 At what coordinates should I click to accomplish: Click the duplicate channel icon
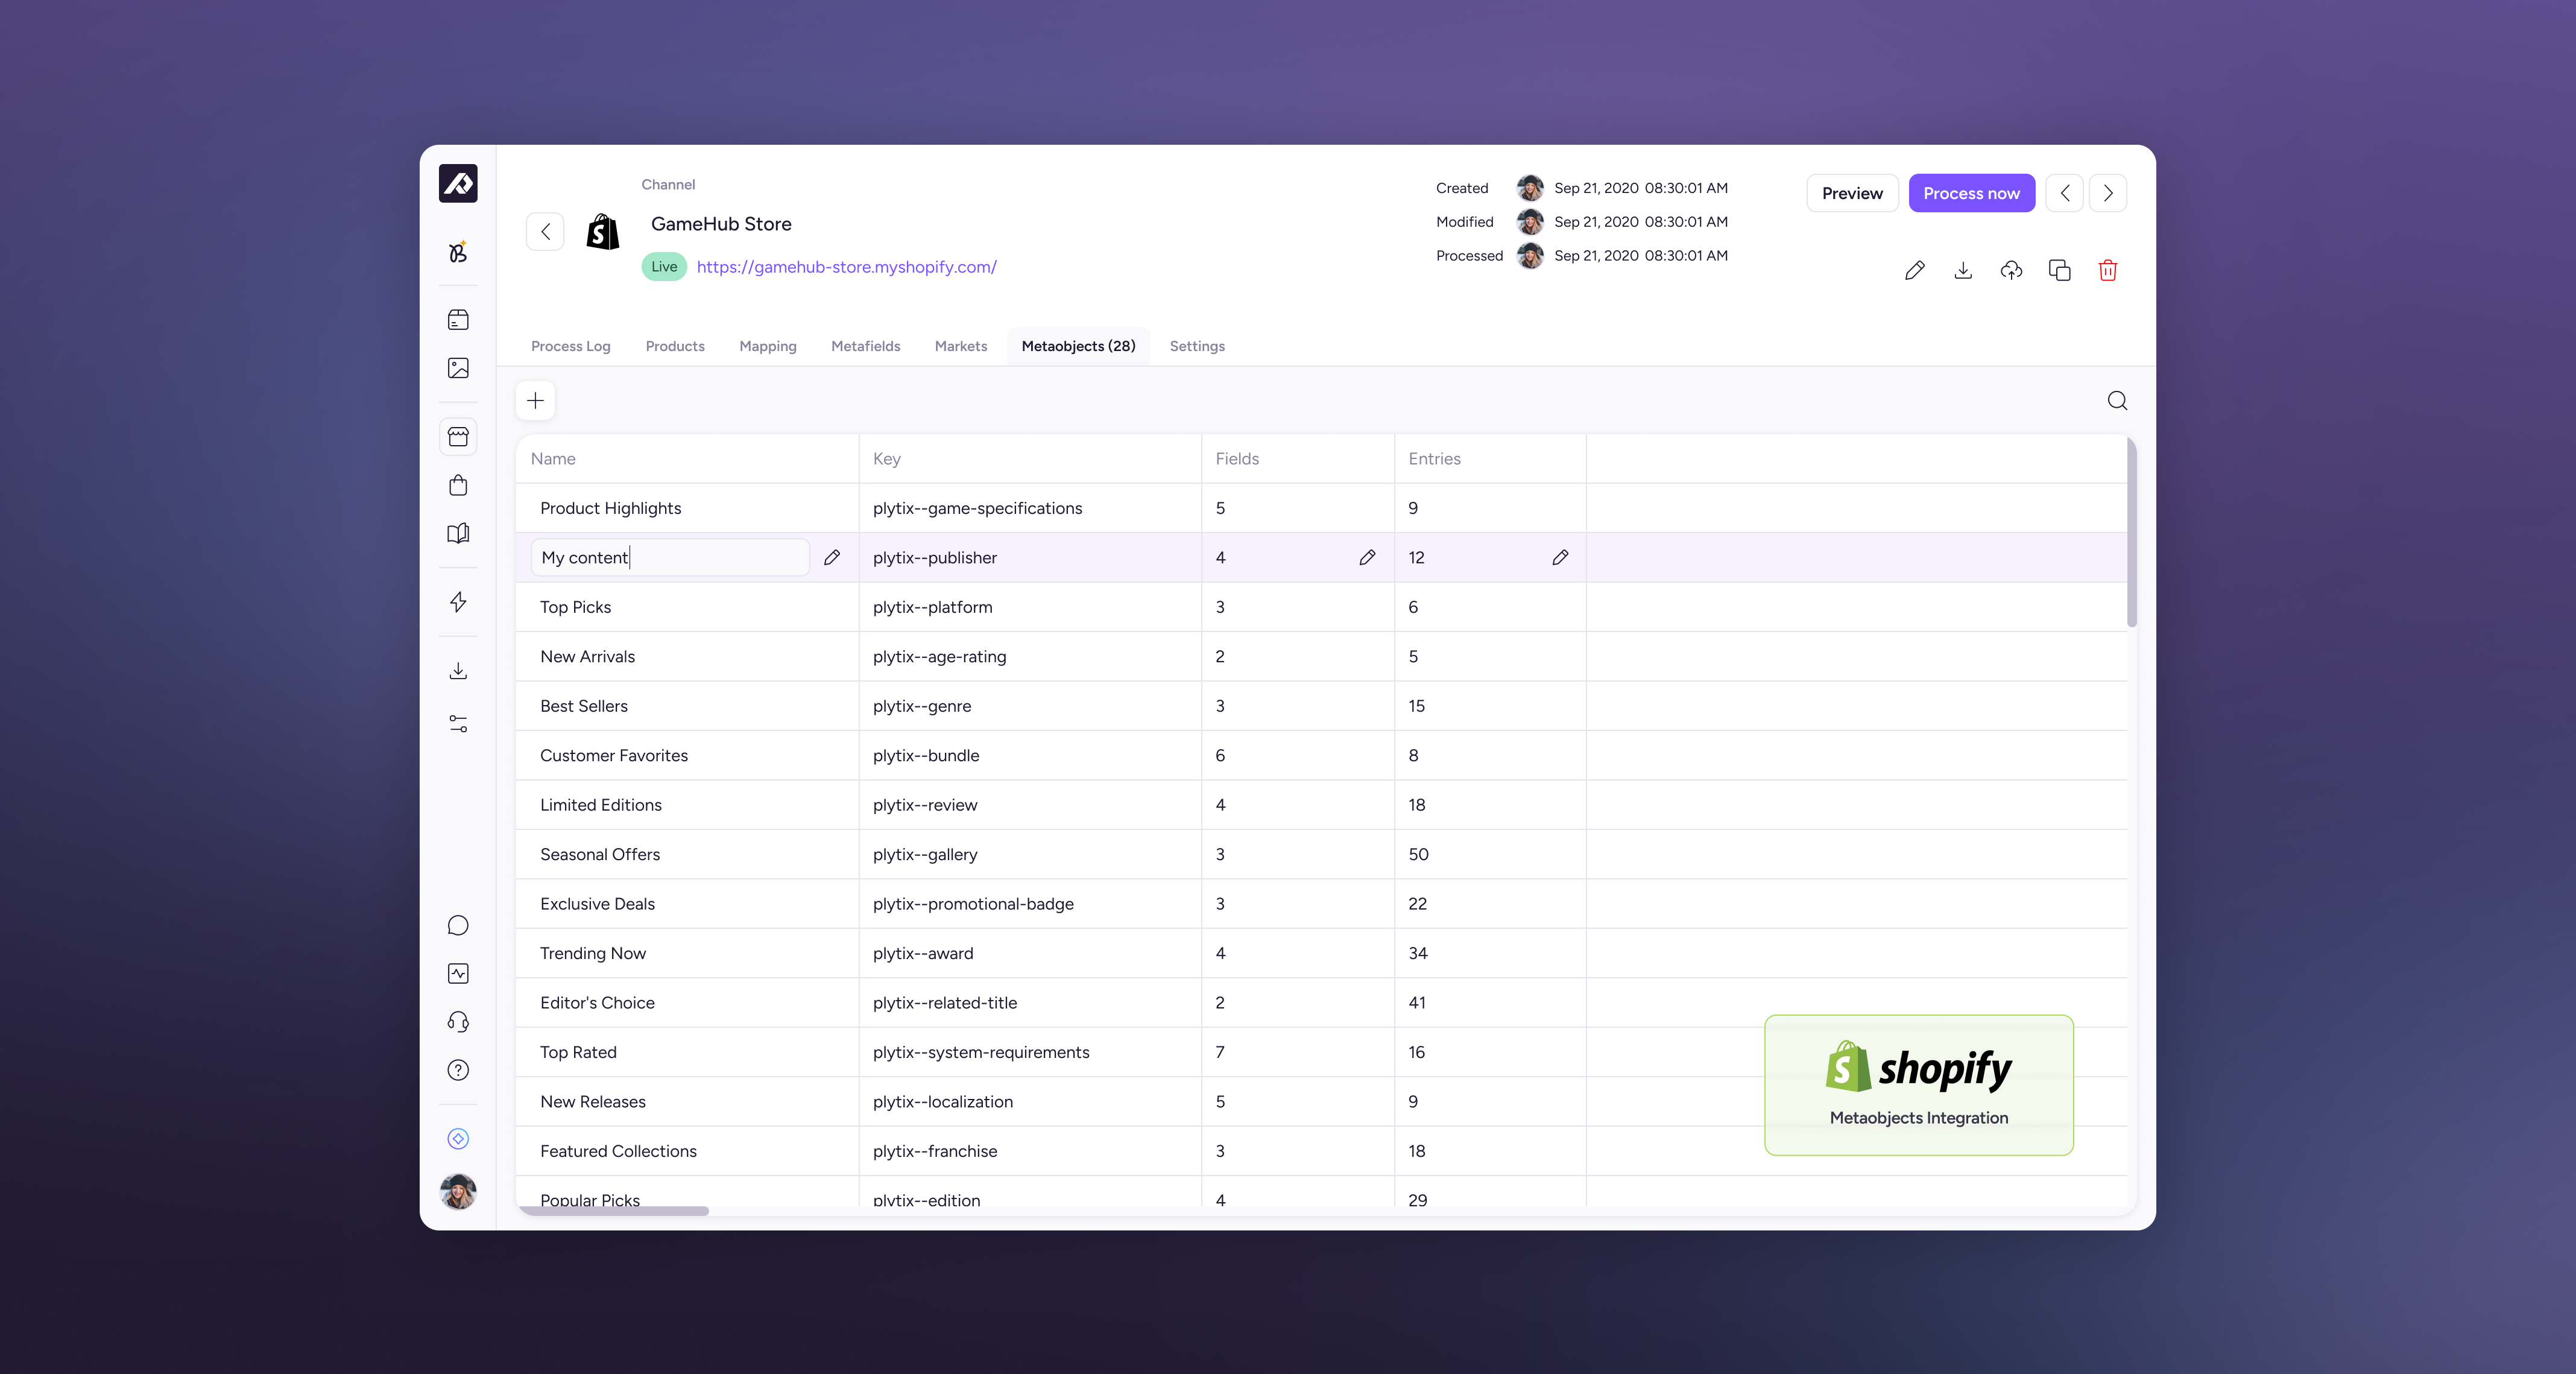click(x=2060, y=270)
